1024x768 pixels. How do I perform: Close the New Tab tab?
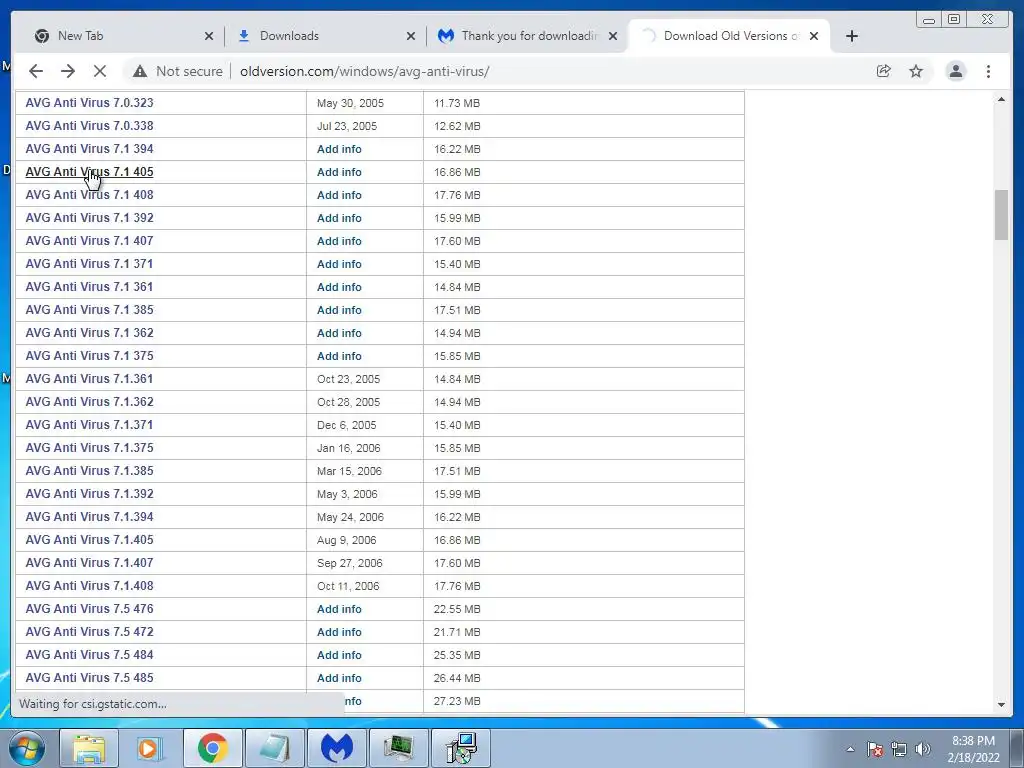click(209, 37)
